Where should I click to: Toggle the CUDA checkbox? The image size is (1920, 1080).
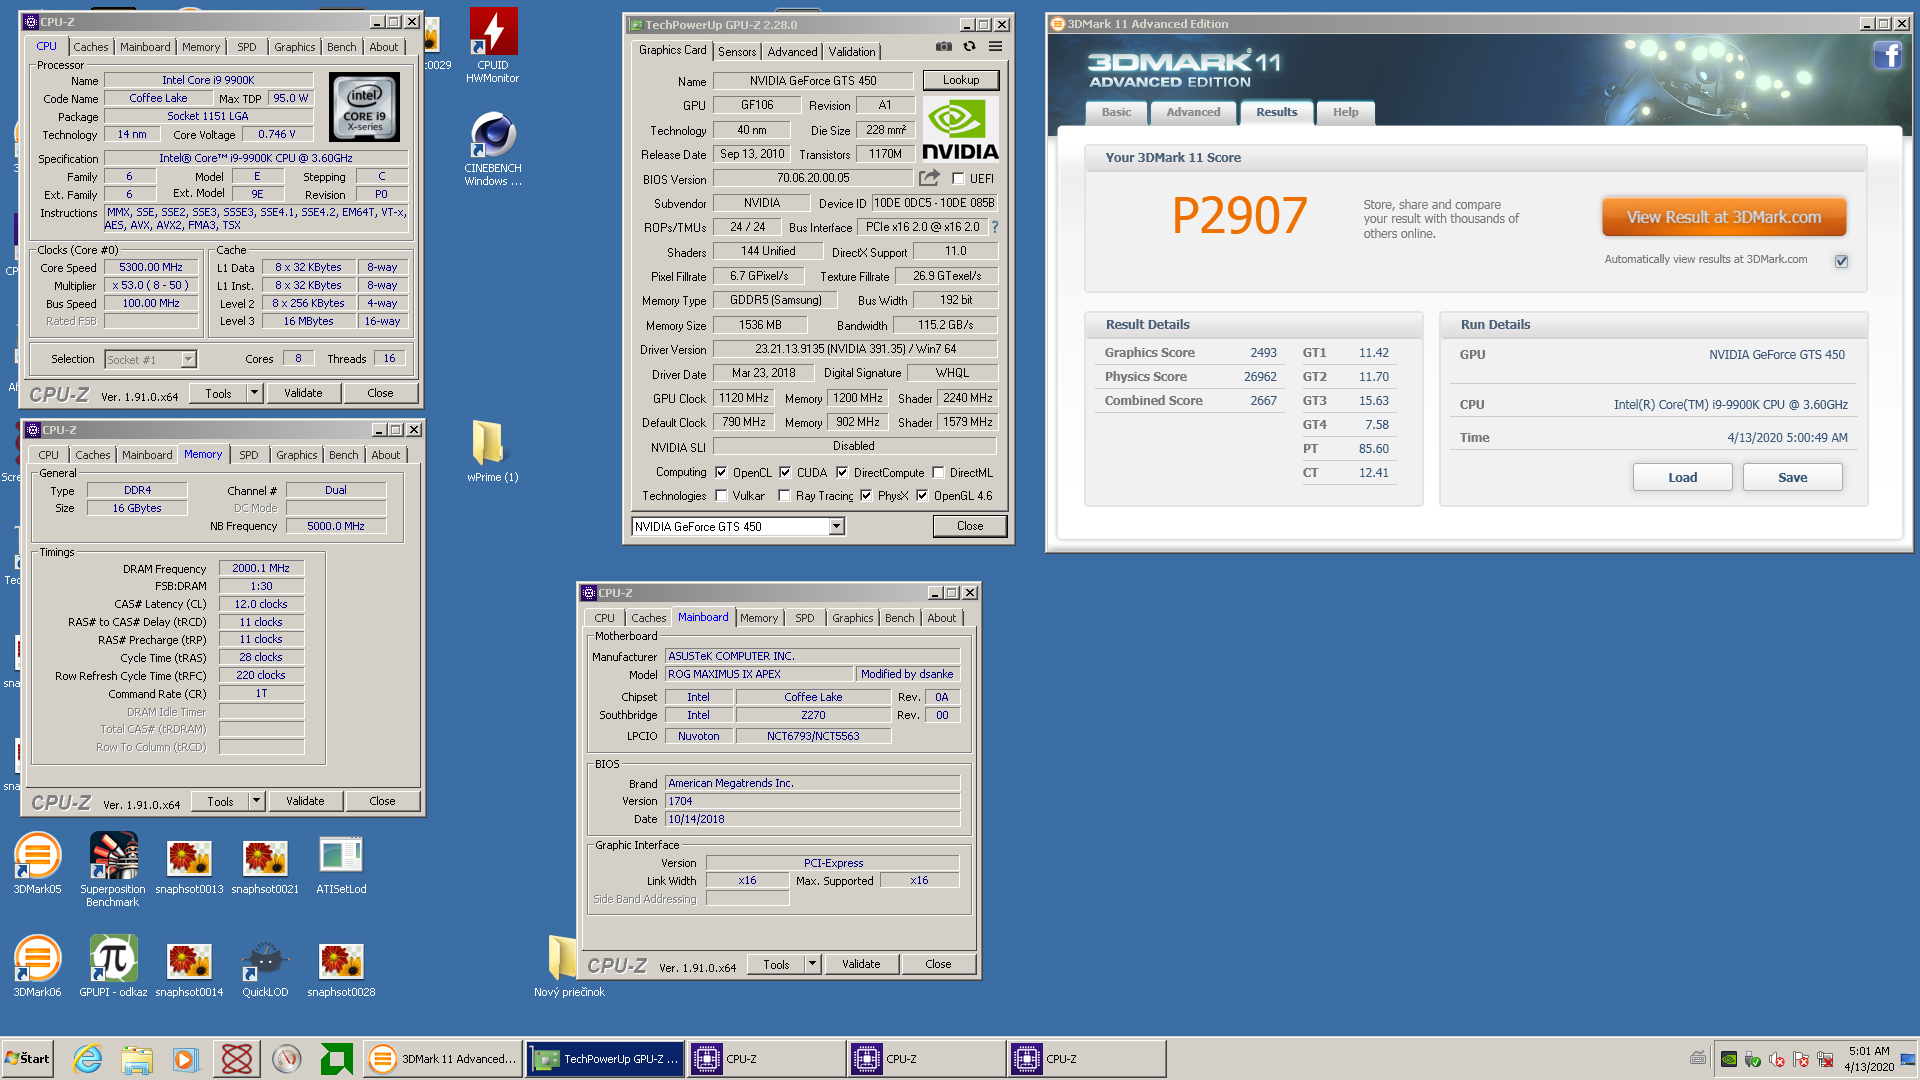click(x=785, y=472)
